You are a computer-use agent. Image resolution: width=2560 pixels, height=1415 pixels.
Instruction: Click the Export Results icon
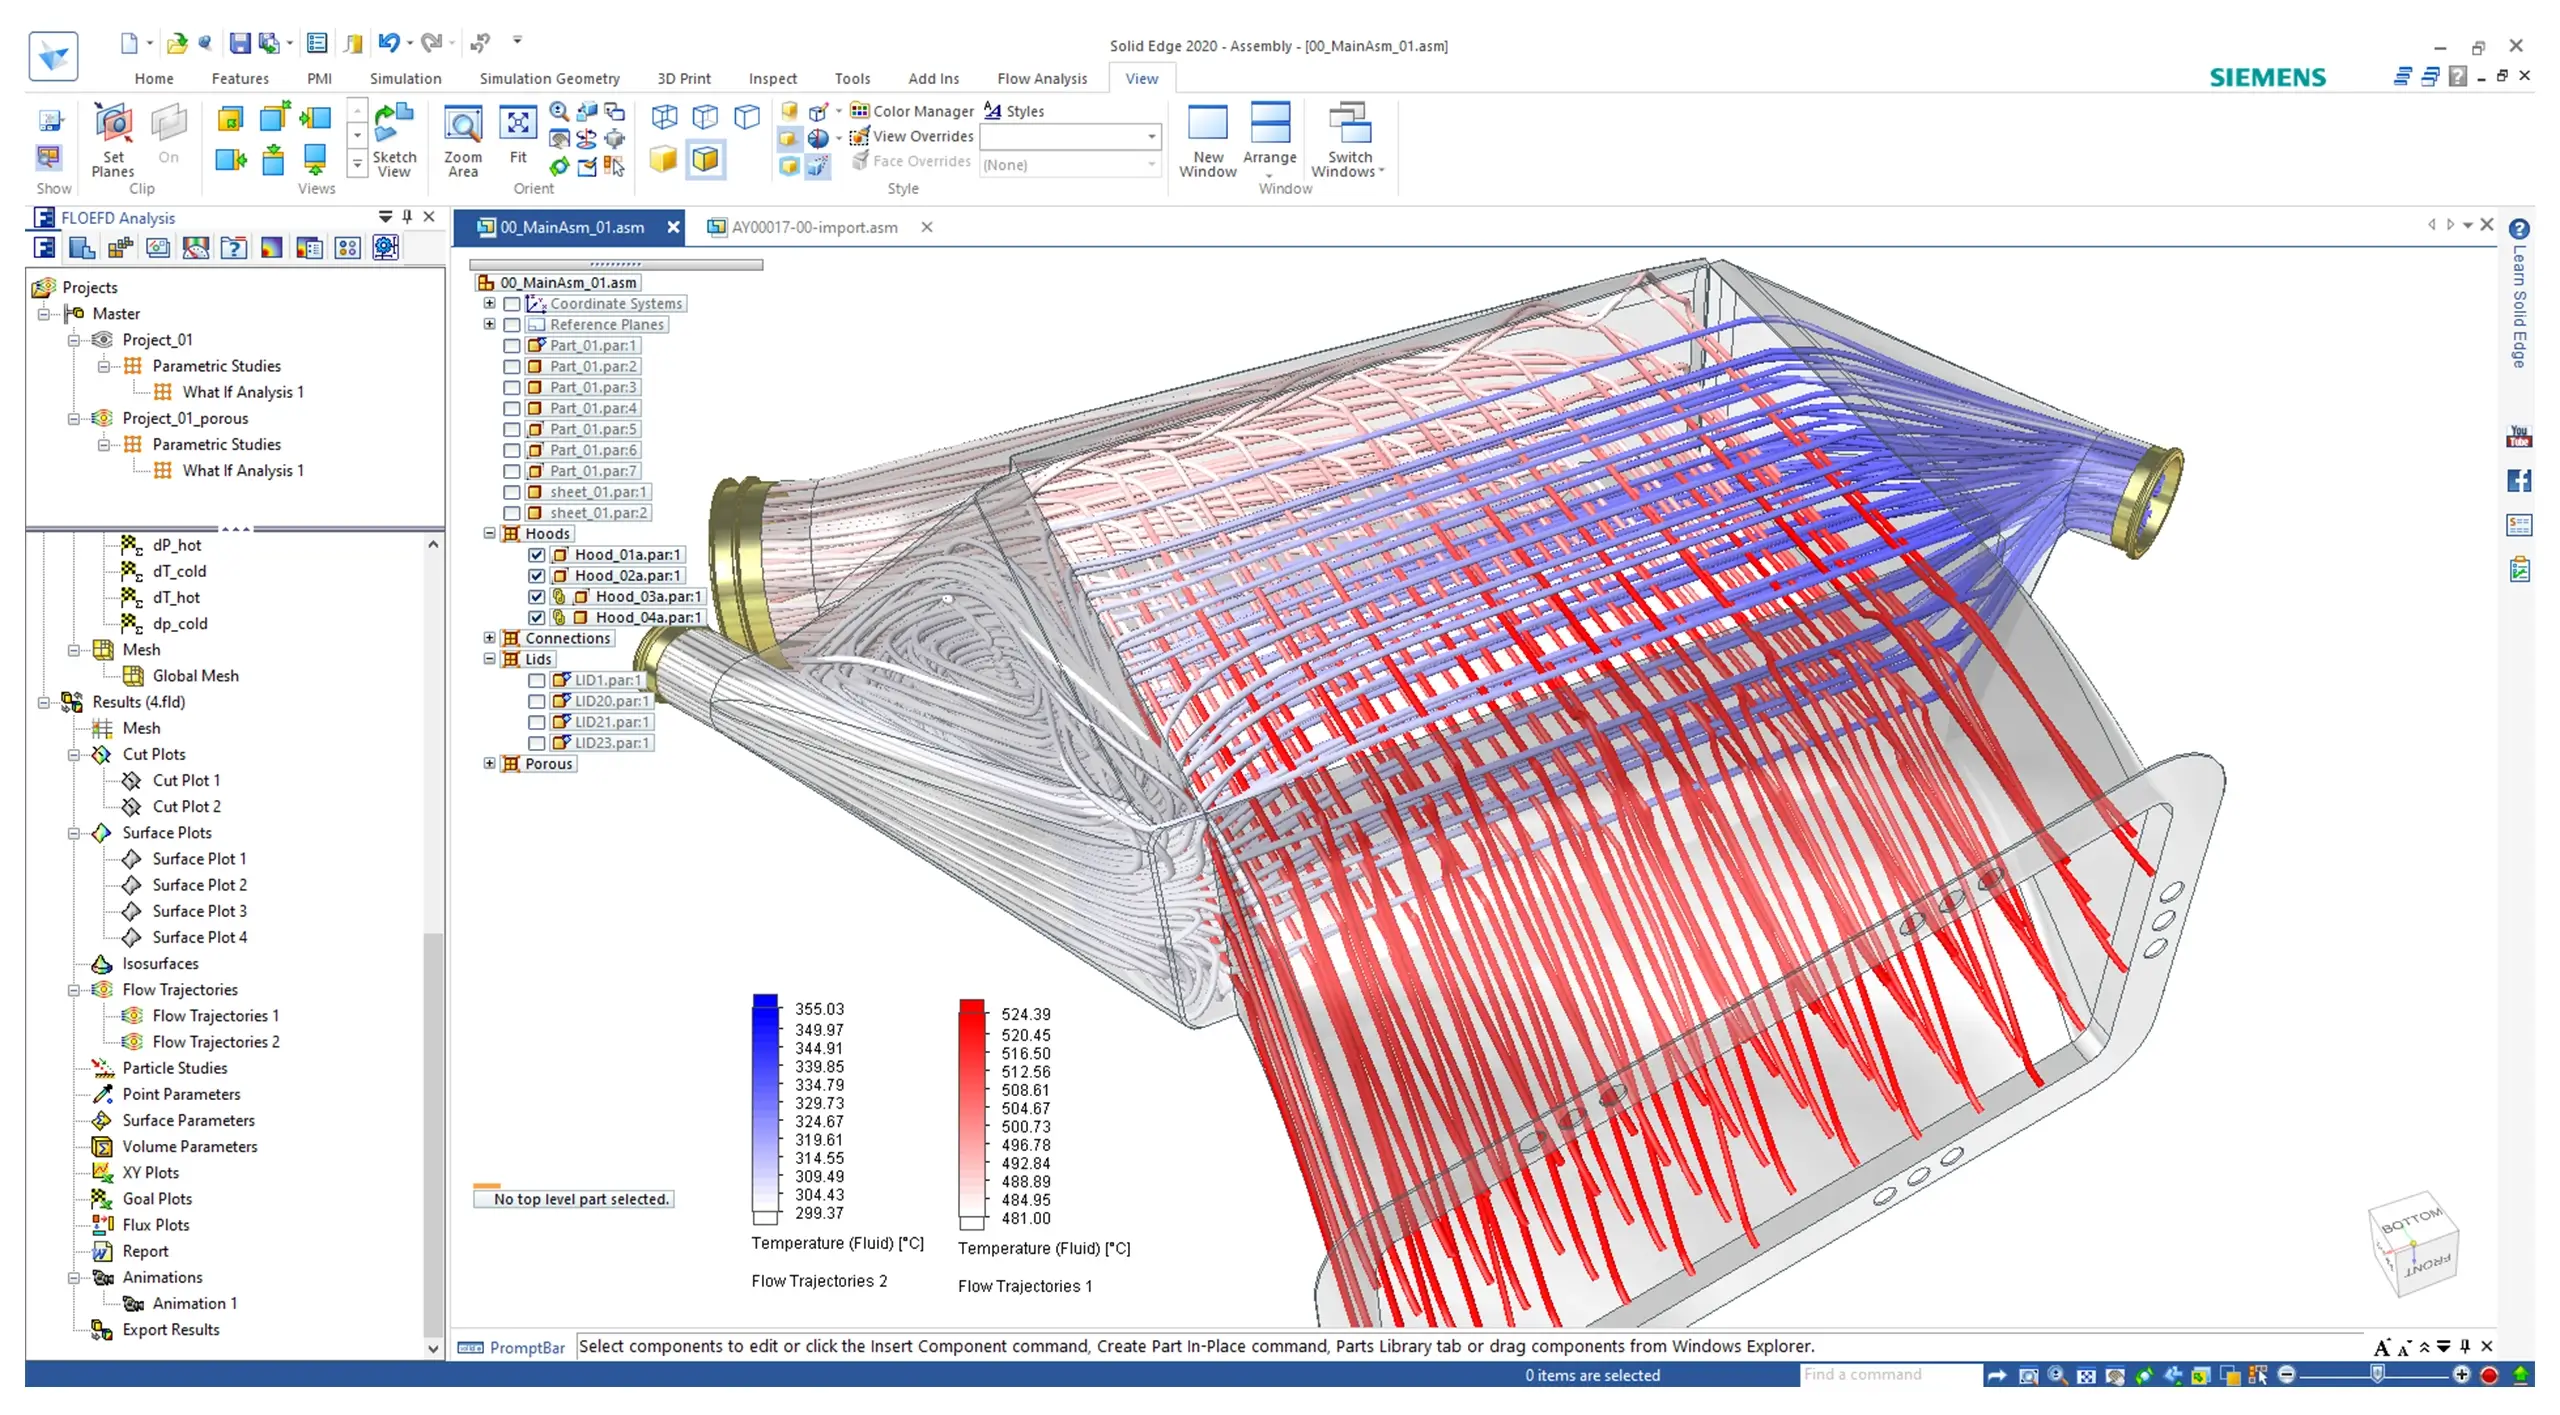tap(101, 1330)
